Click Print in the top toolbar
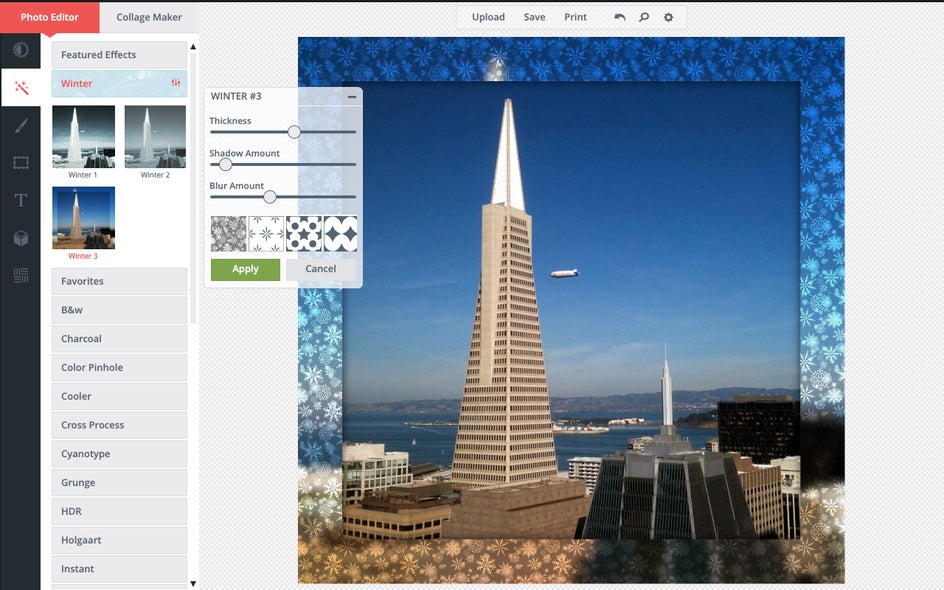This screenshot has width=944, height=590. 575,17
